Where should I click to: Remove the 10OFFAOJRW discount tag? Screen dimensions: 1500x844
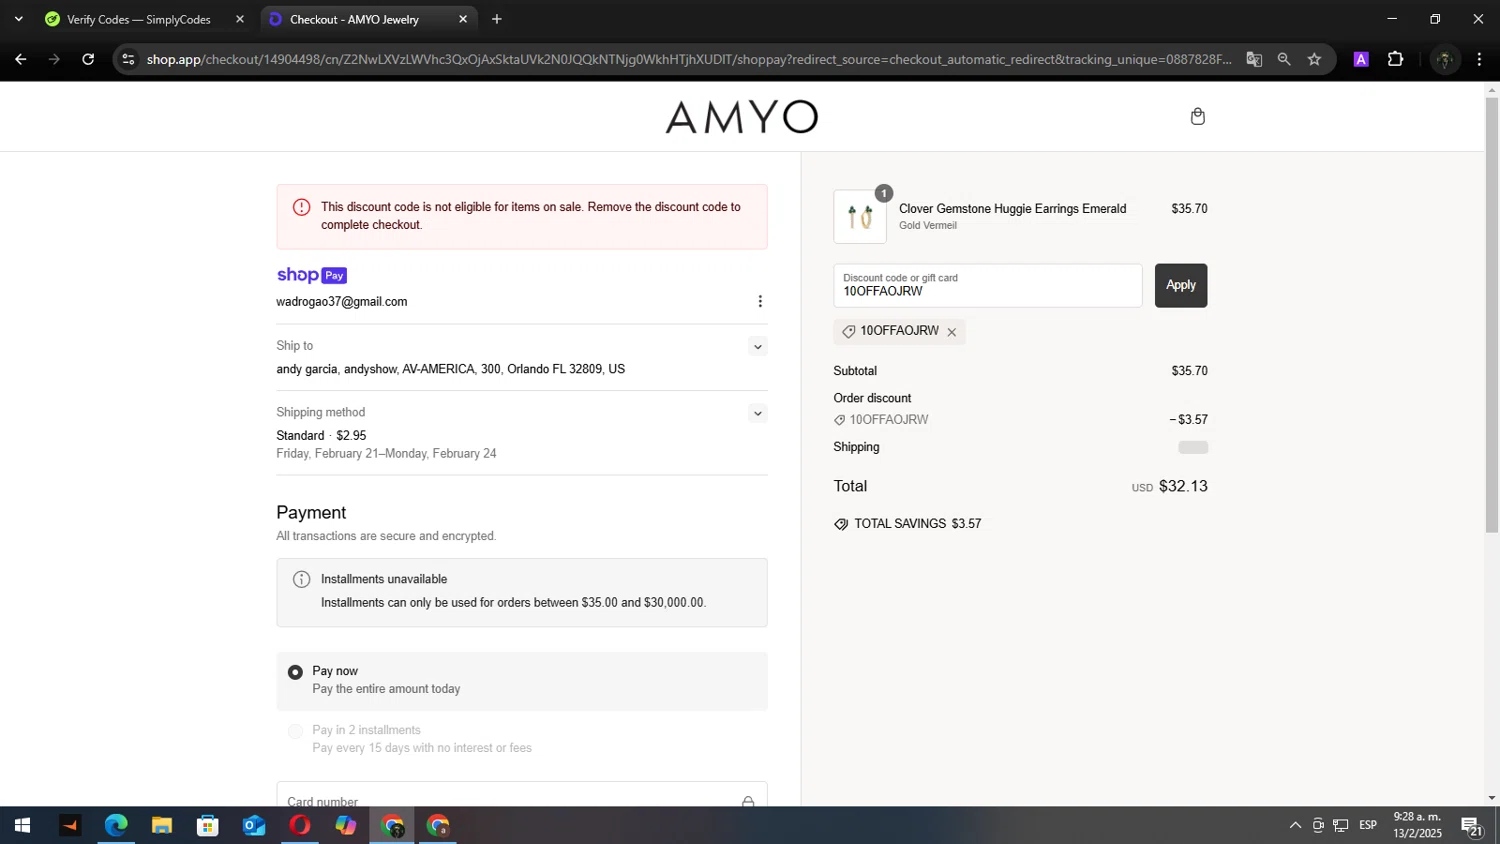click(x=951, y=332)
